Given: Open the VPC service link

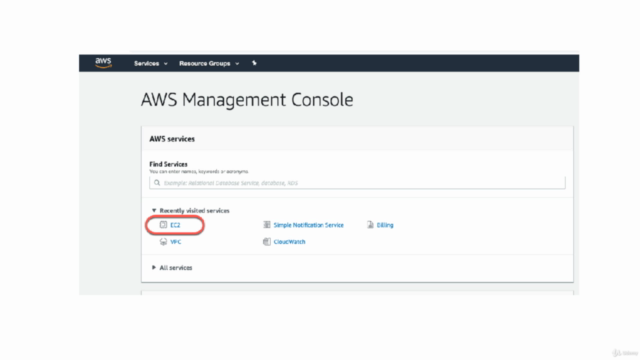Looking at the screenshot, I should click(176, 242).
